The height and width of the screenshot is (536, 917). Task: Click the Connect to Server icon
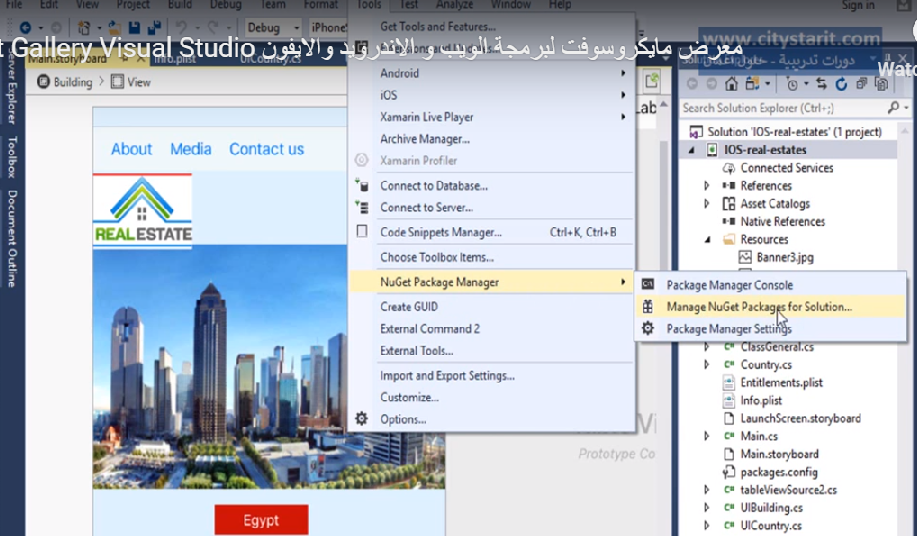tap(361, 207)
